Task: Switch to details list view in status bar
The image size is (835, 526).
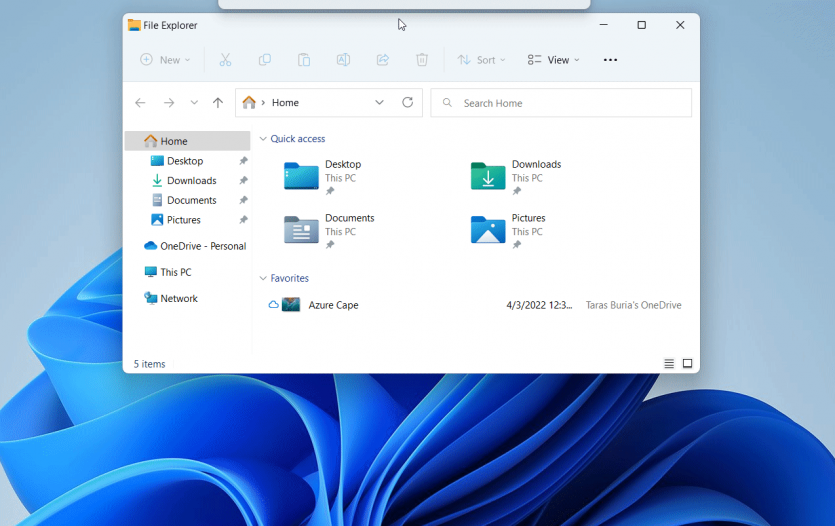Action: point(669,364)
